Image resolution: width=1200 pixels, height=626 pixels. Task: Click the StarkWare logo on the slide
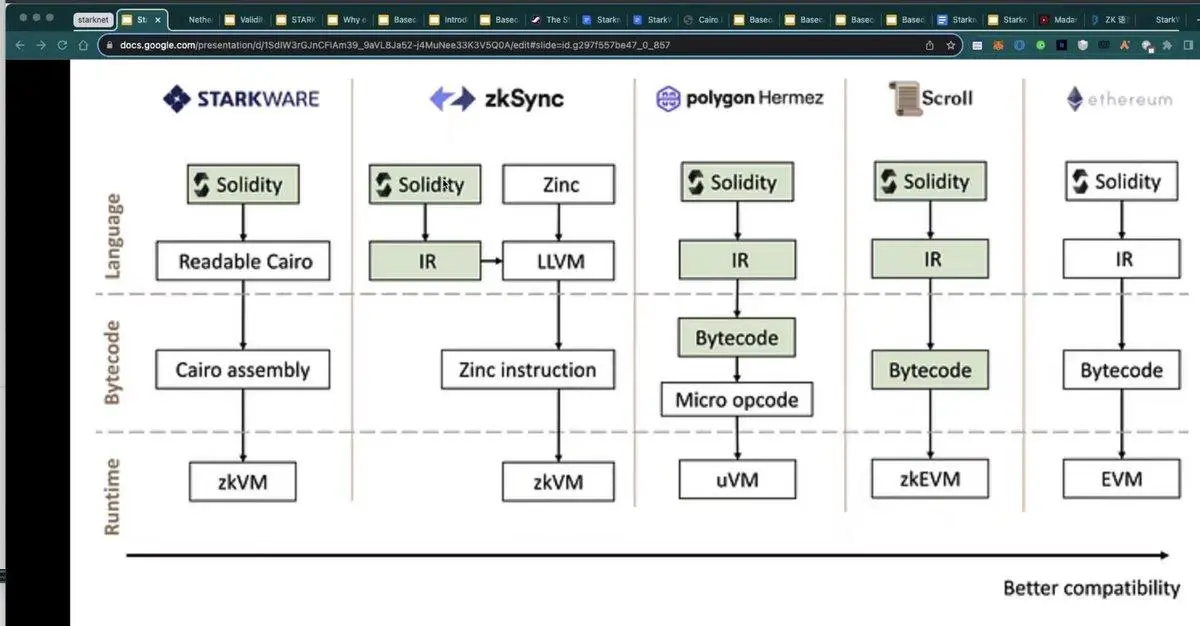[x=241, y=98]
